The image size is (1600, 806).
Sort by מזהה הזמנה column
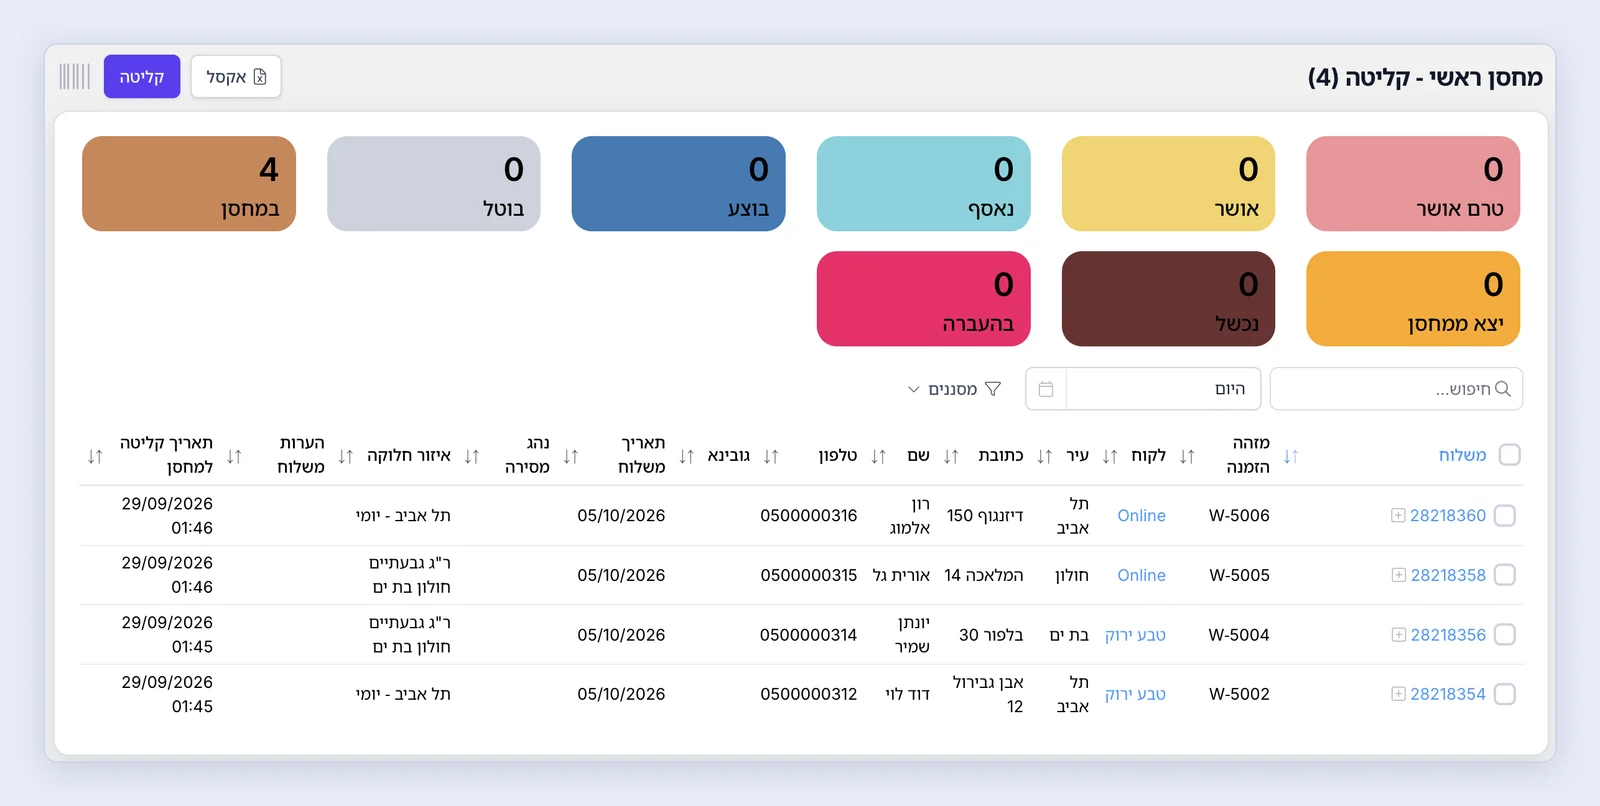[x=1187, y=456]
